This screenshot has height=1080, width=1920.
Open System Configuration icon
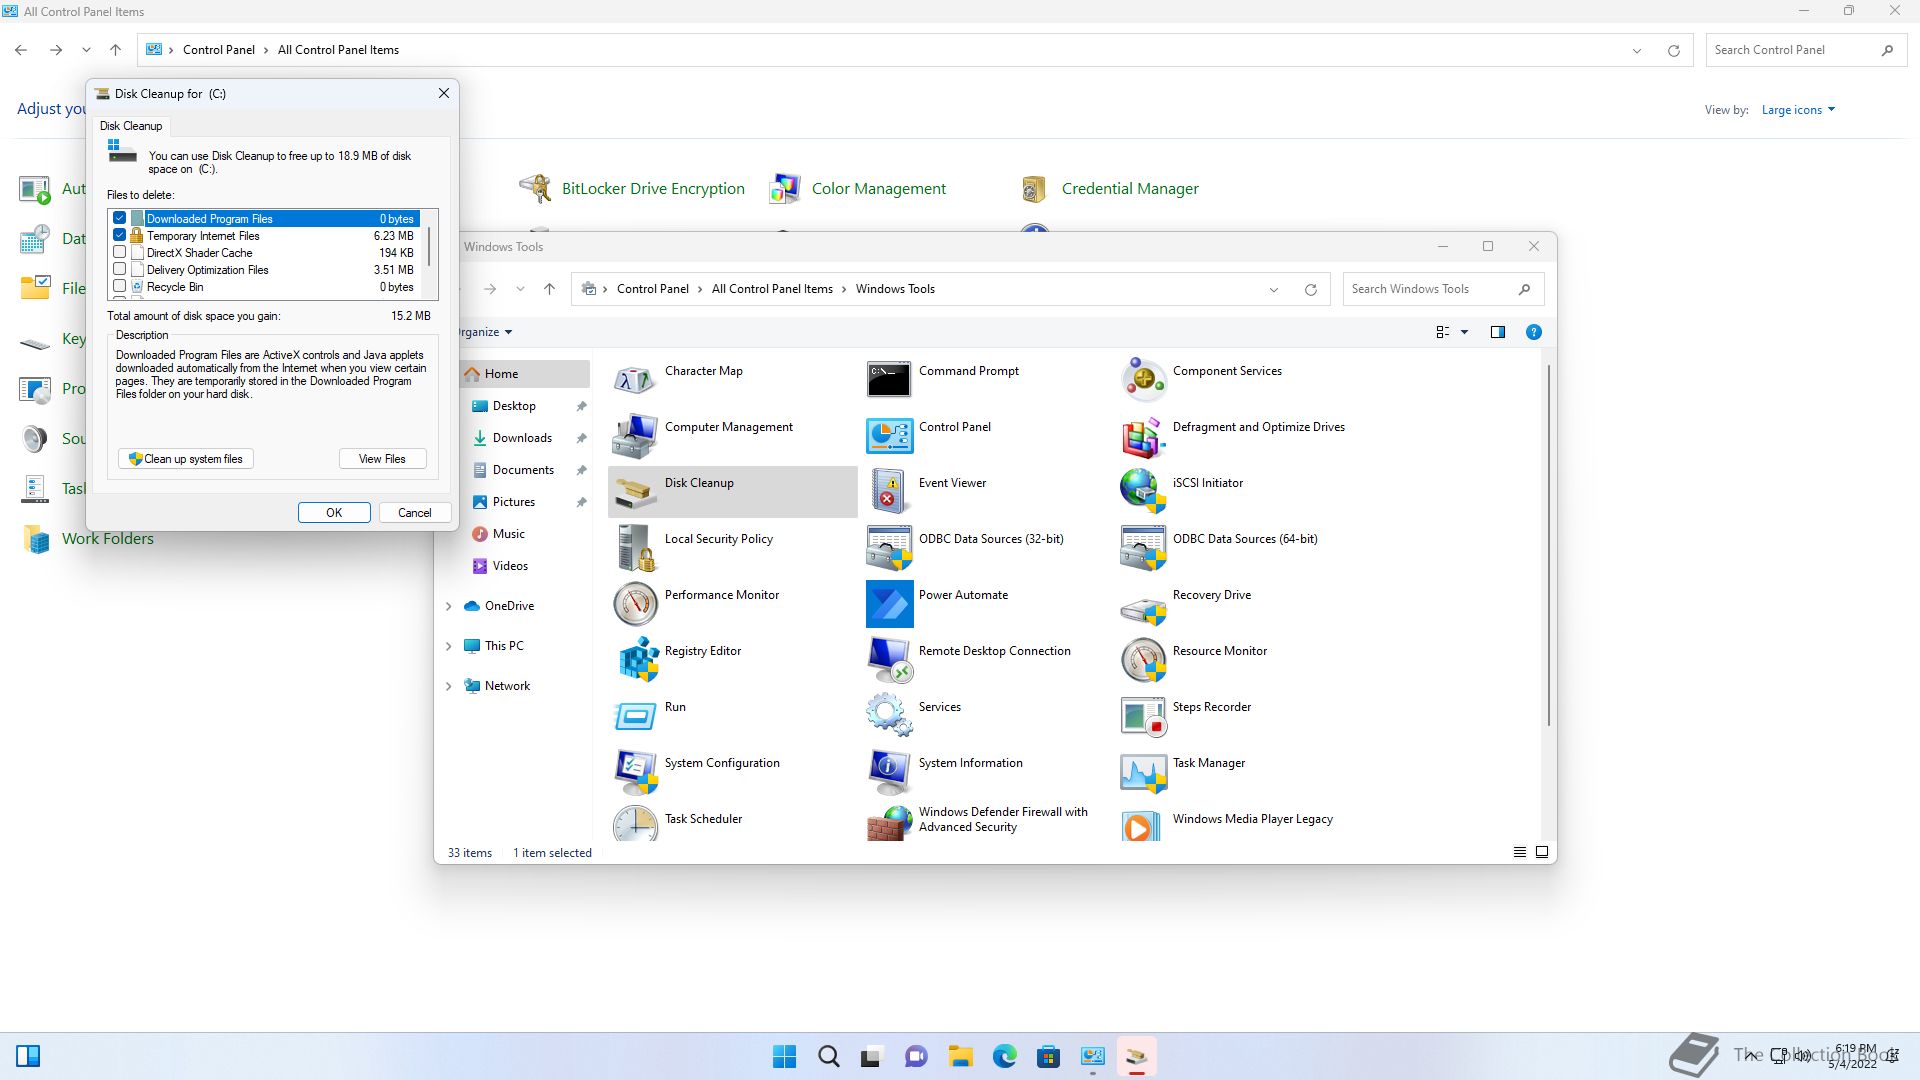click(x=635, y=772)
